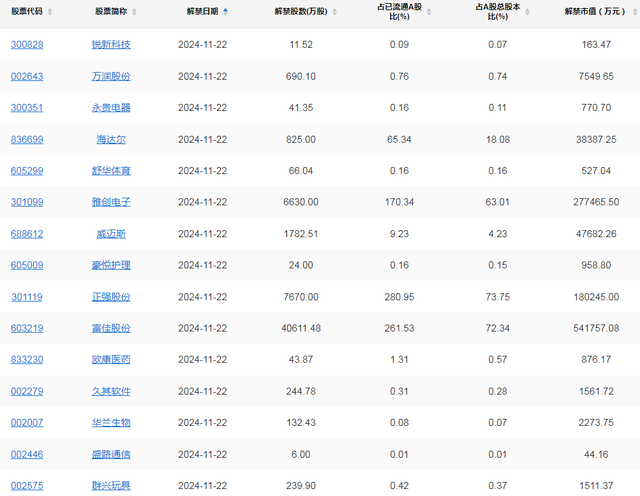Open 万润股份 stock name link
This screenshot has width=640, height=496.
click(111, 76)
